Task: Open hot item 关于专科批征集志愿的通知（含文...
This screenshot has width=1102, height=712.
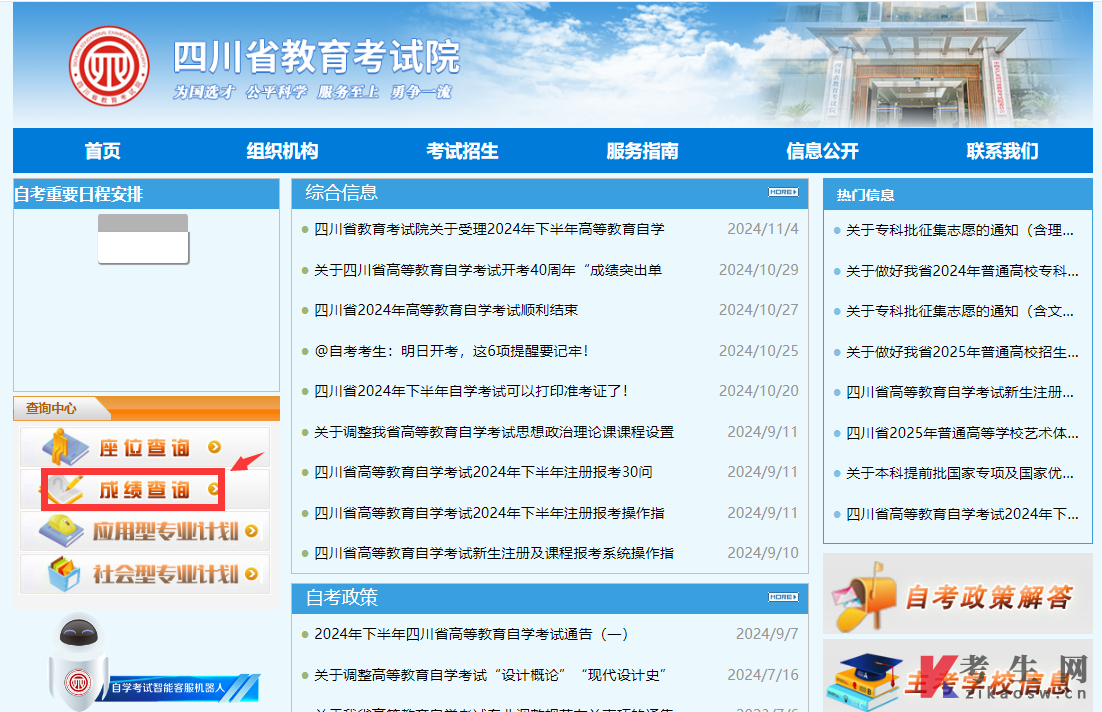Action: click(x=959, y=311)
